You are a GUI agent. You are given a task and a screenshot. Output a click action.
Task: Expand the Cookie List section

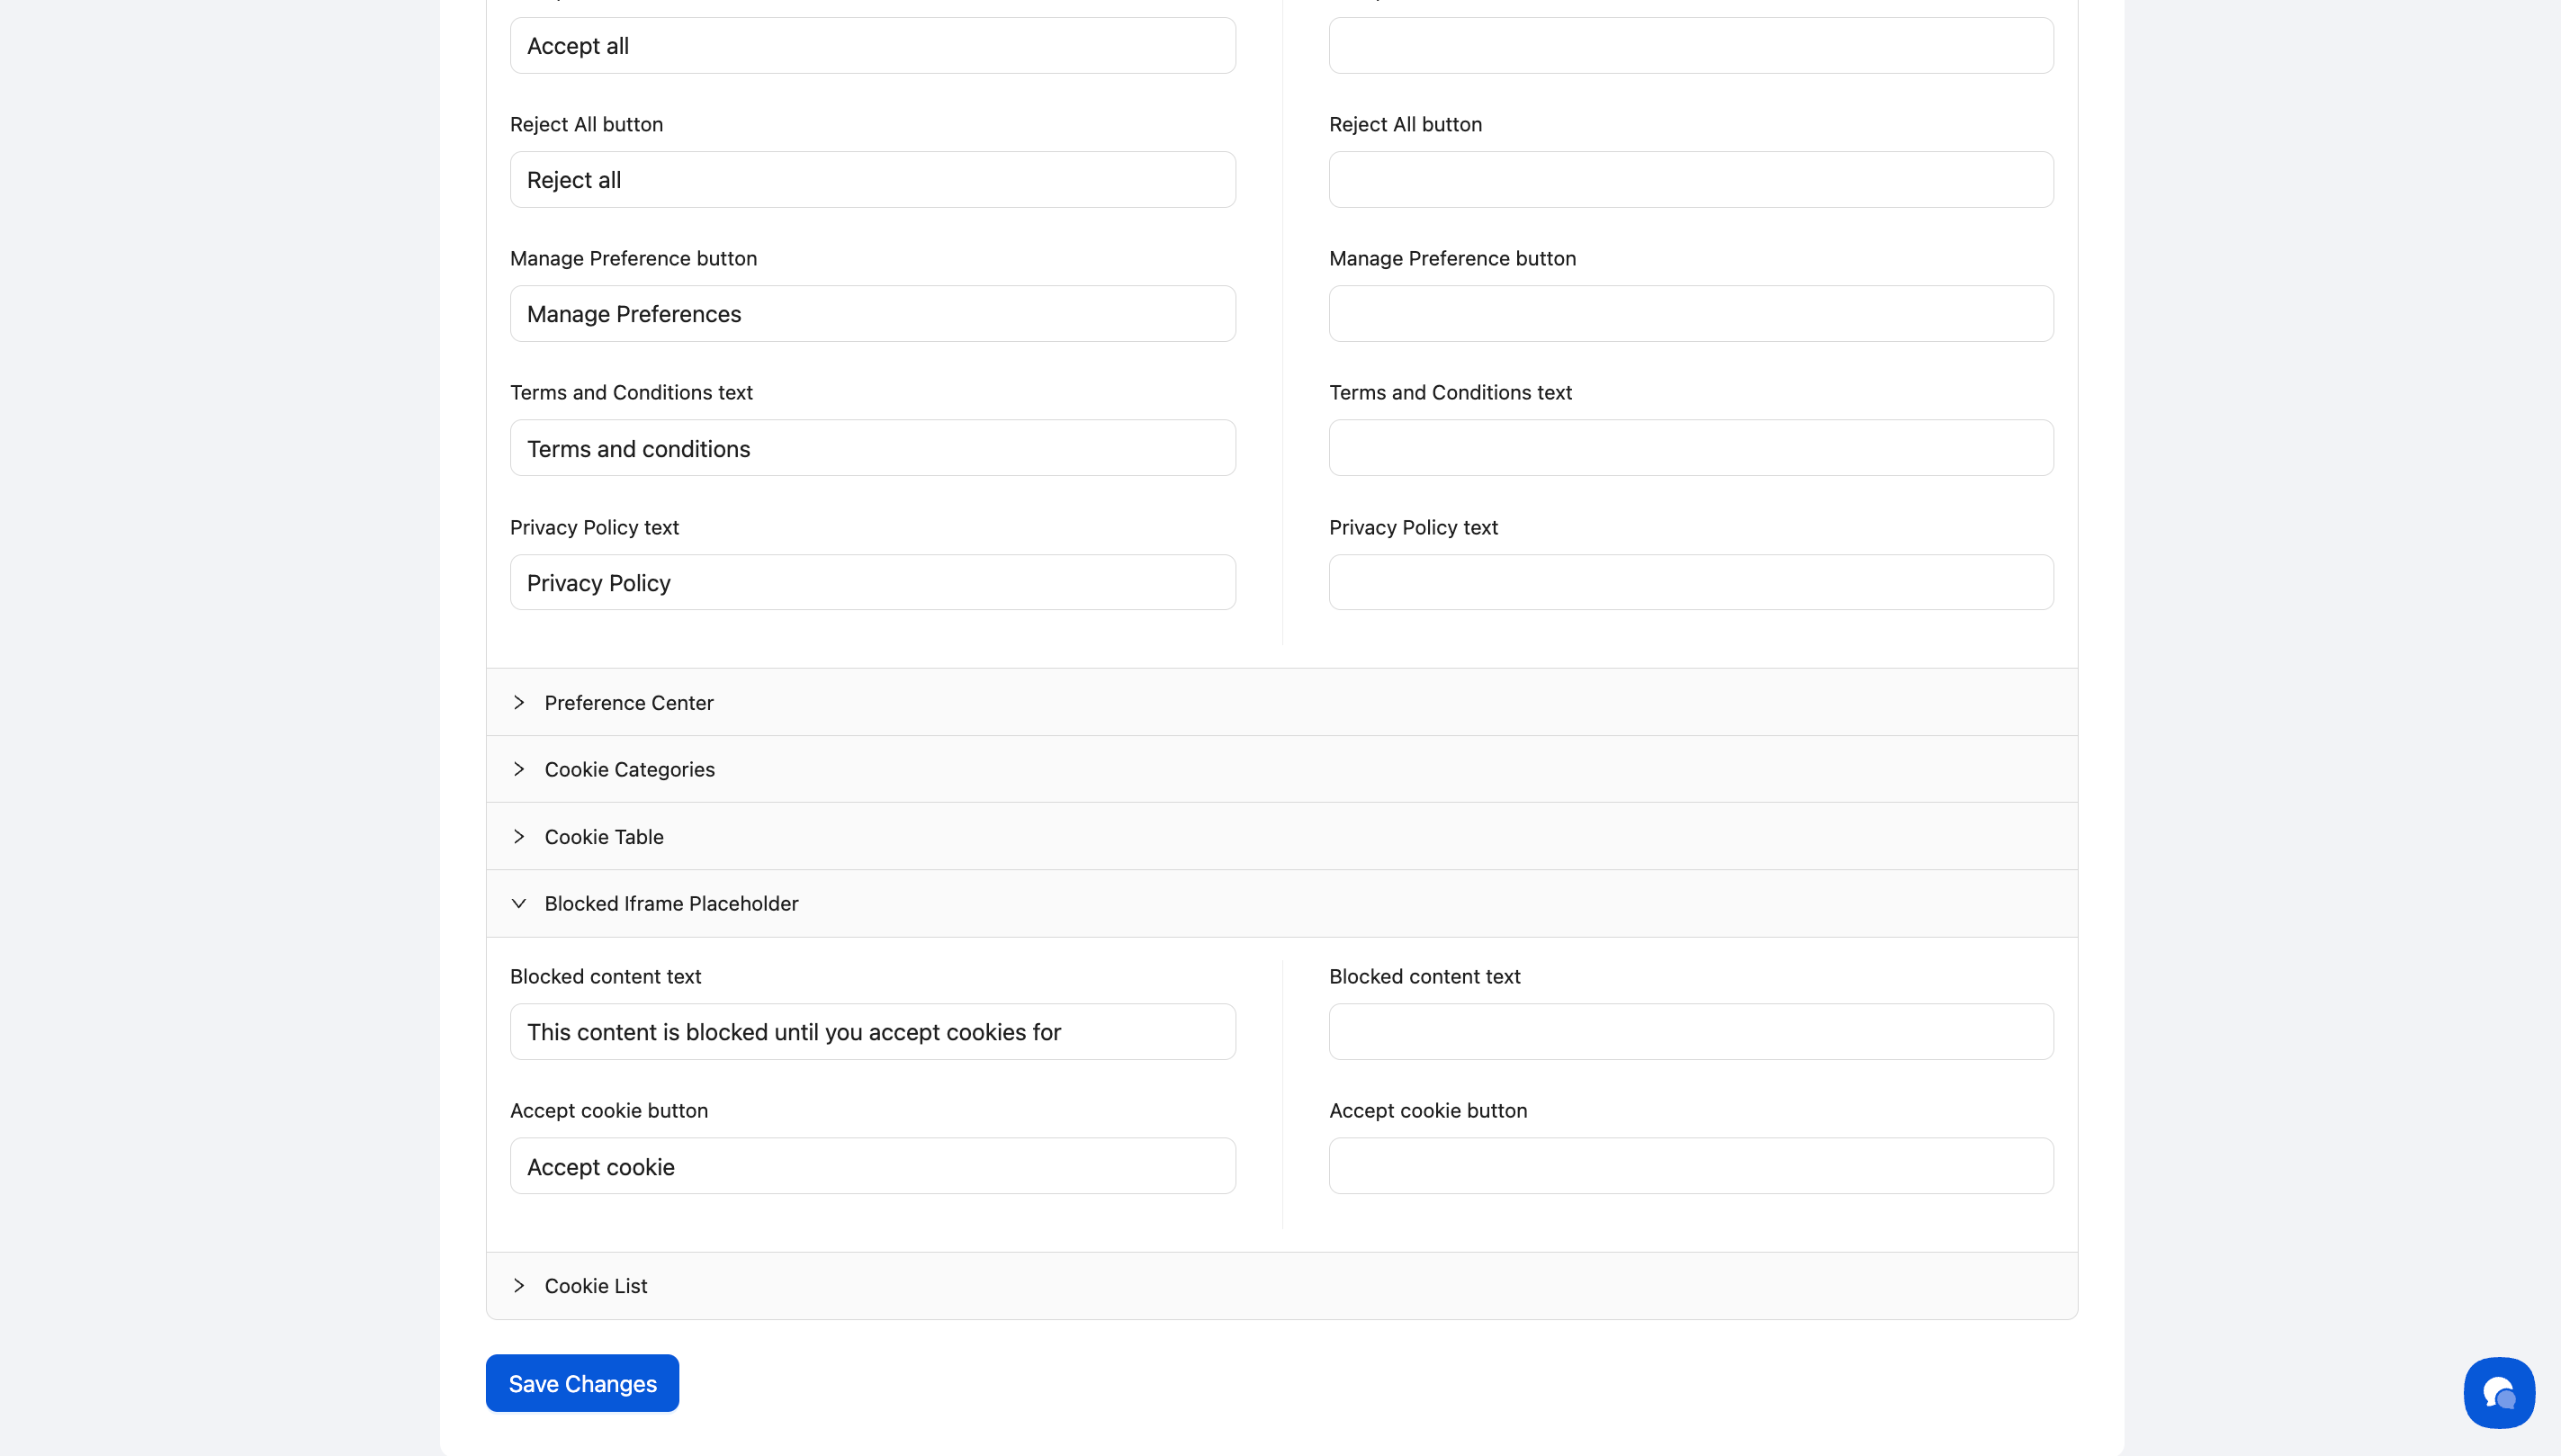(595, 1286)
